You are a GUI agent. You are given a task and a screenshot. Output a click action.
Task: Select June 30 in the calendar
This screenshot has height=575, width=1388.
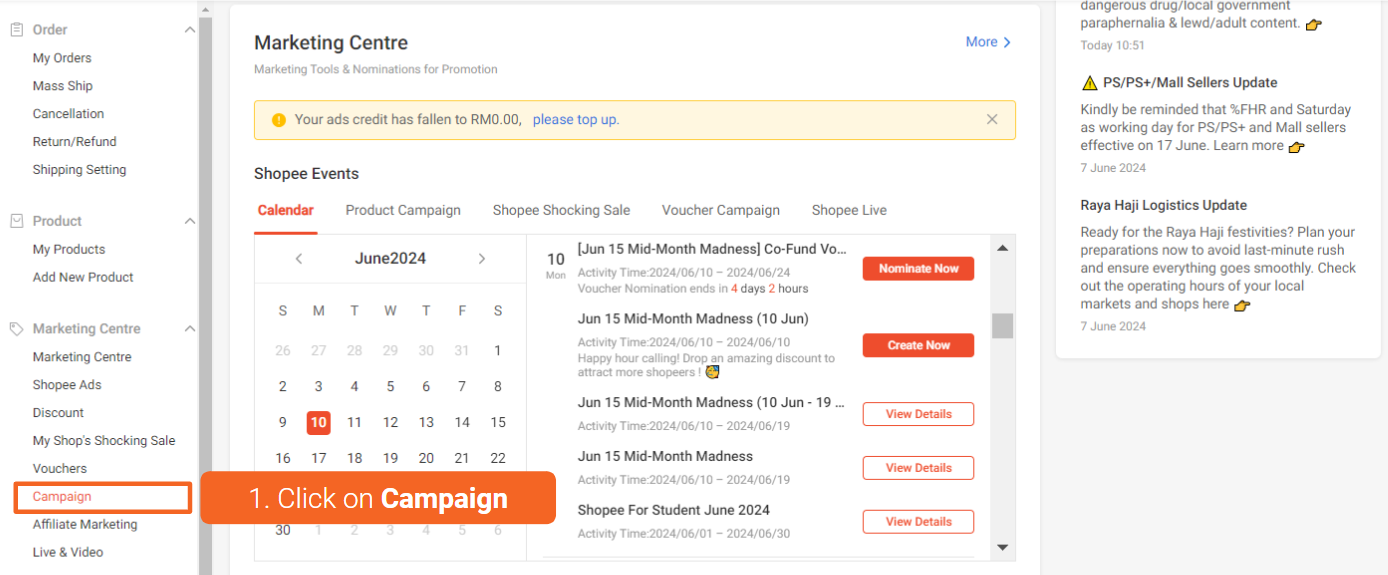point(283,530)
